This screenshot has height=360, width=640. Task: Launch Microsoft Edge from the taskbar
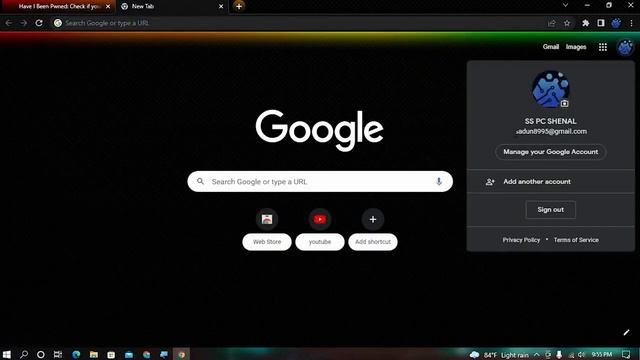(x=76, y=354)
